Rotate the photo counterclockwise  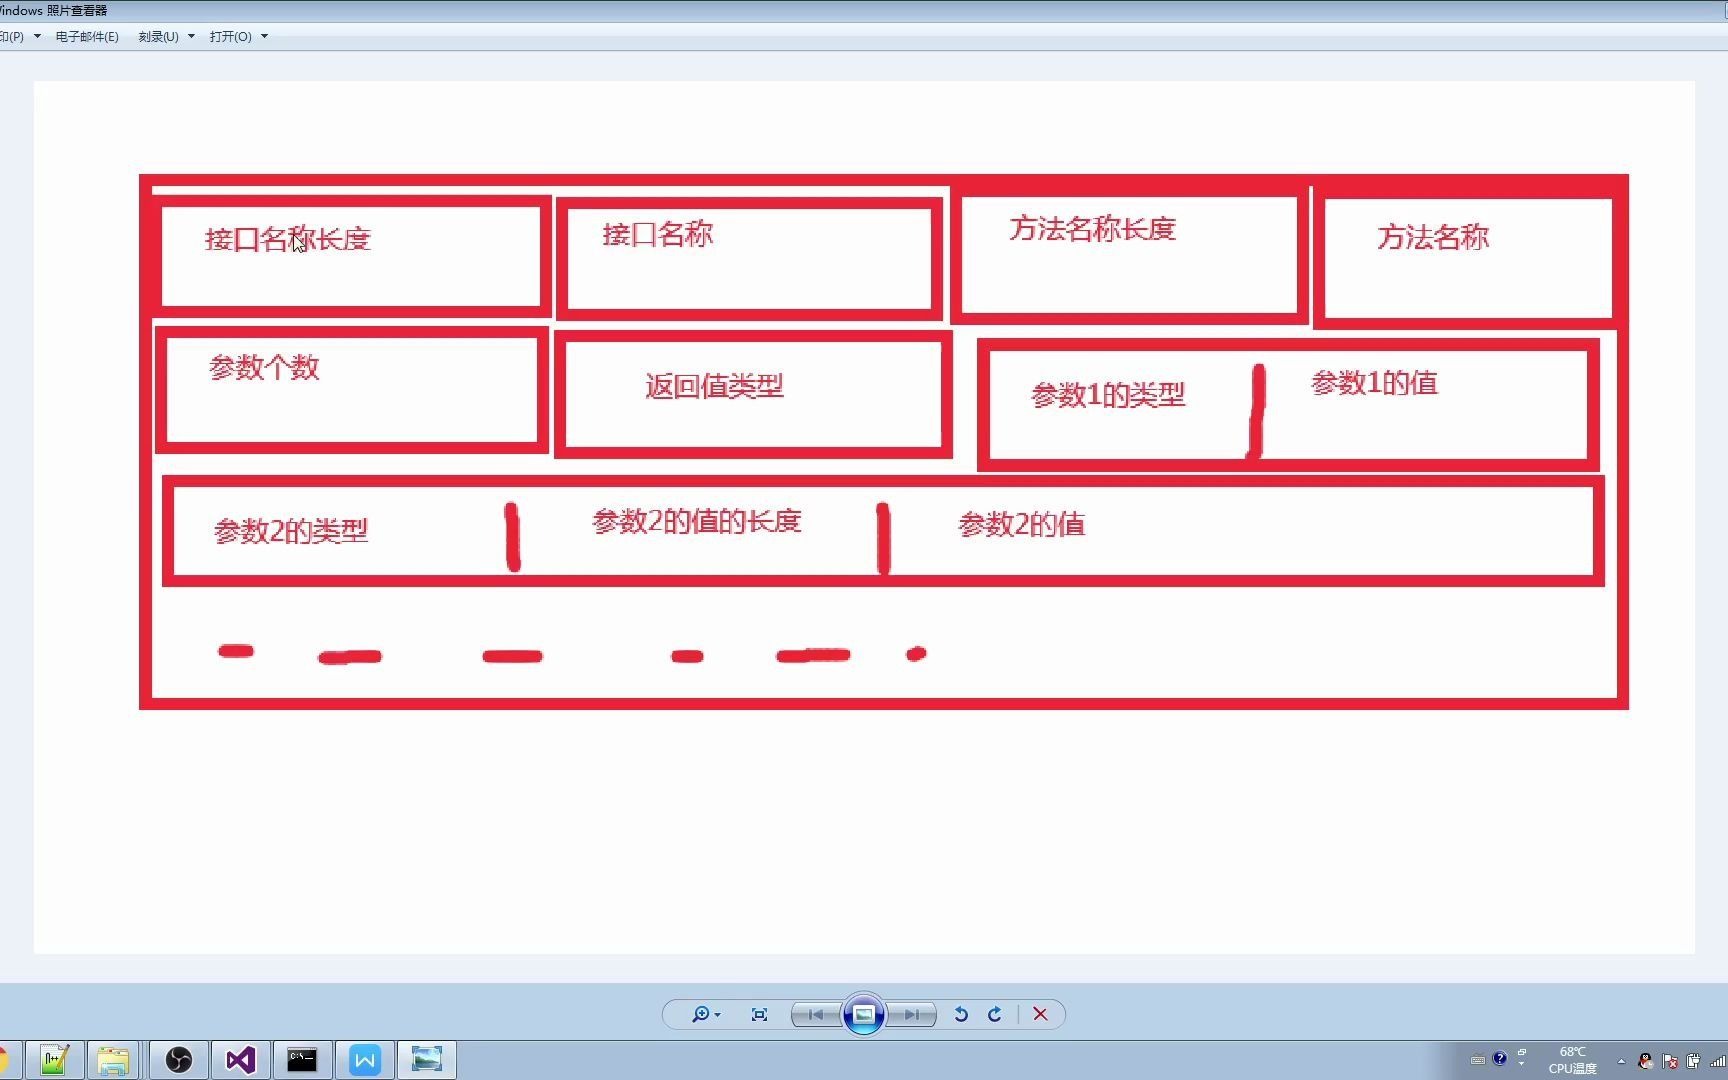pos(961,1014)
